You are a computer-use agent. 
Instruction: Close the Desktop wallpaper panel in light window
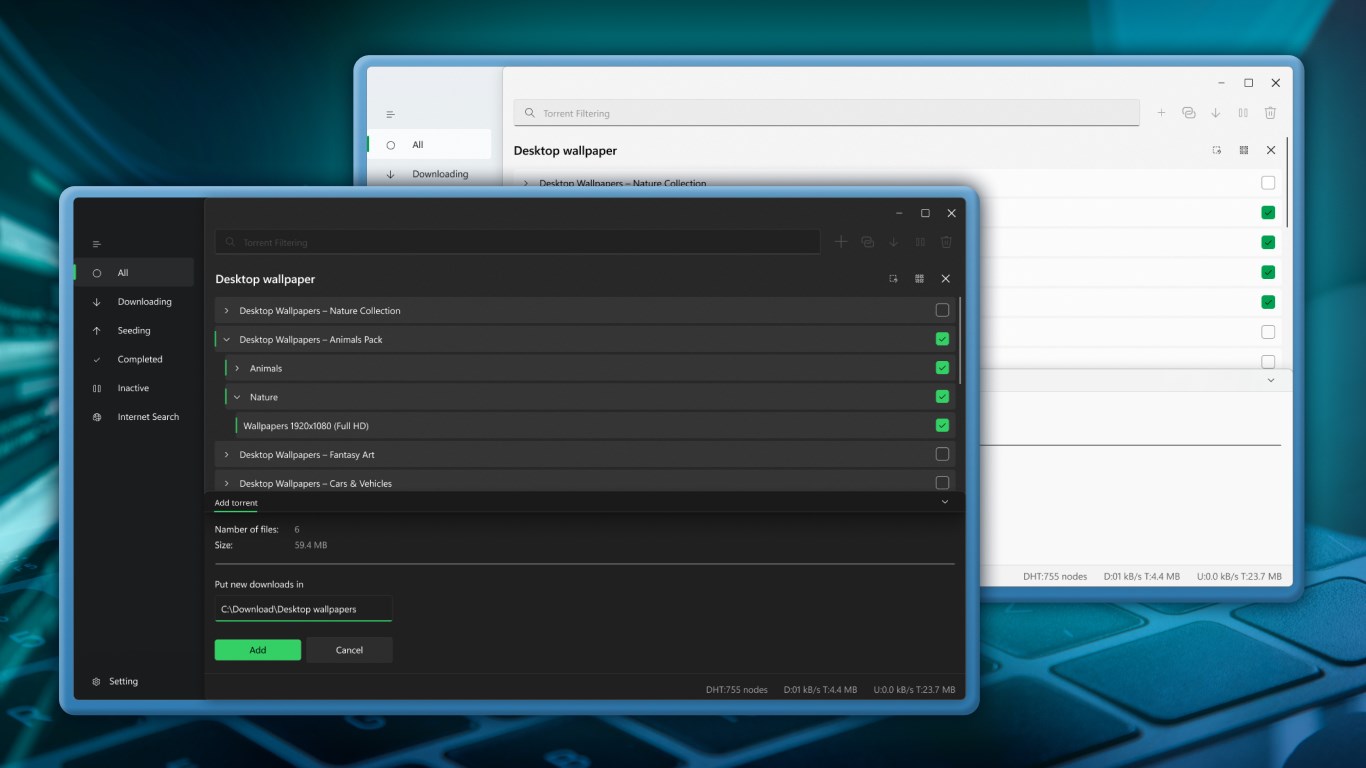coord(1271,150)
